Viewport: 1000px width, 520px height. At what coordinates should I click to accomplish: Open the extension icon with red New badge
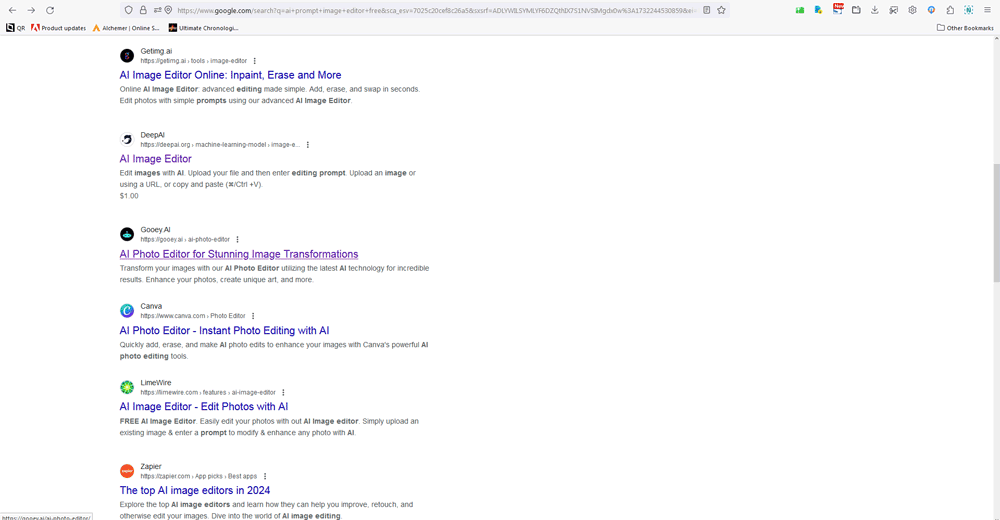[x=837, y=10]
